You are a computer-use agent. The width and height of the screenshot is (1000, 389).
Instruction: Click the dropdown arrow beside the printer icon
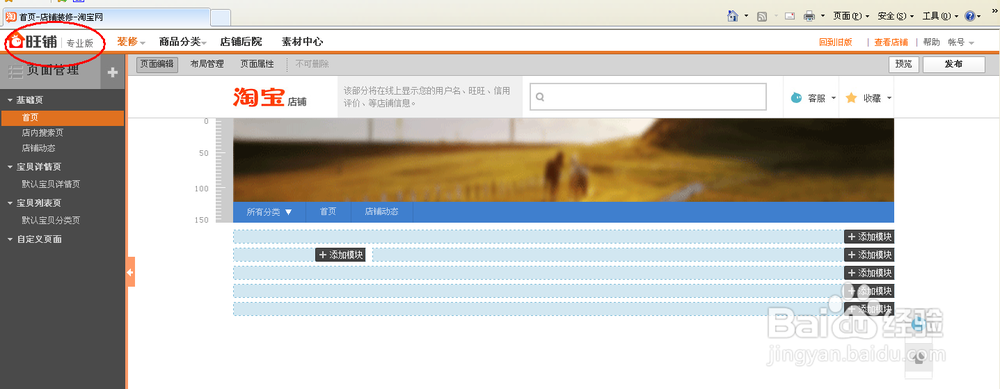pos(823,16)
